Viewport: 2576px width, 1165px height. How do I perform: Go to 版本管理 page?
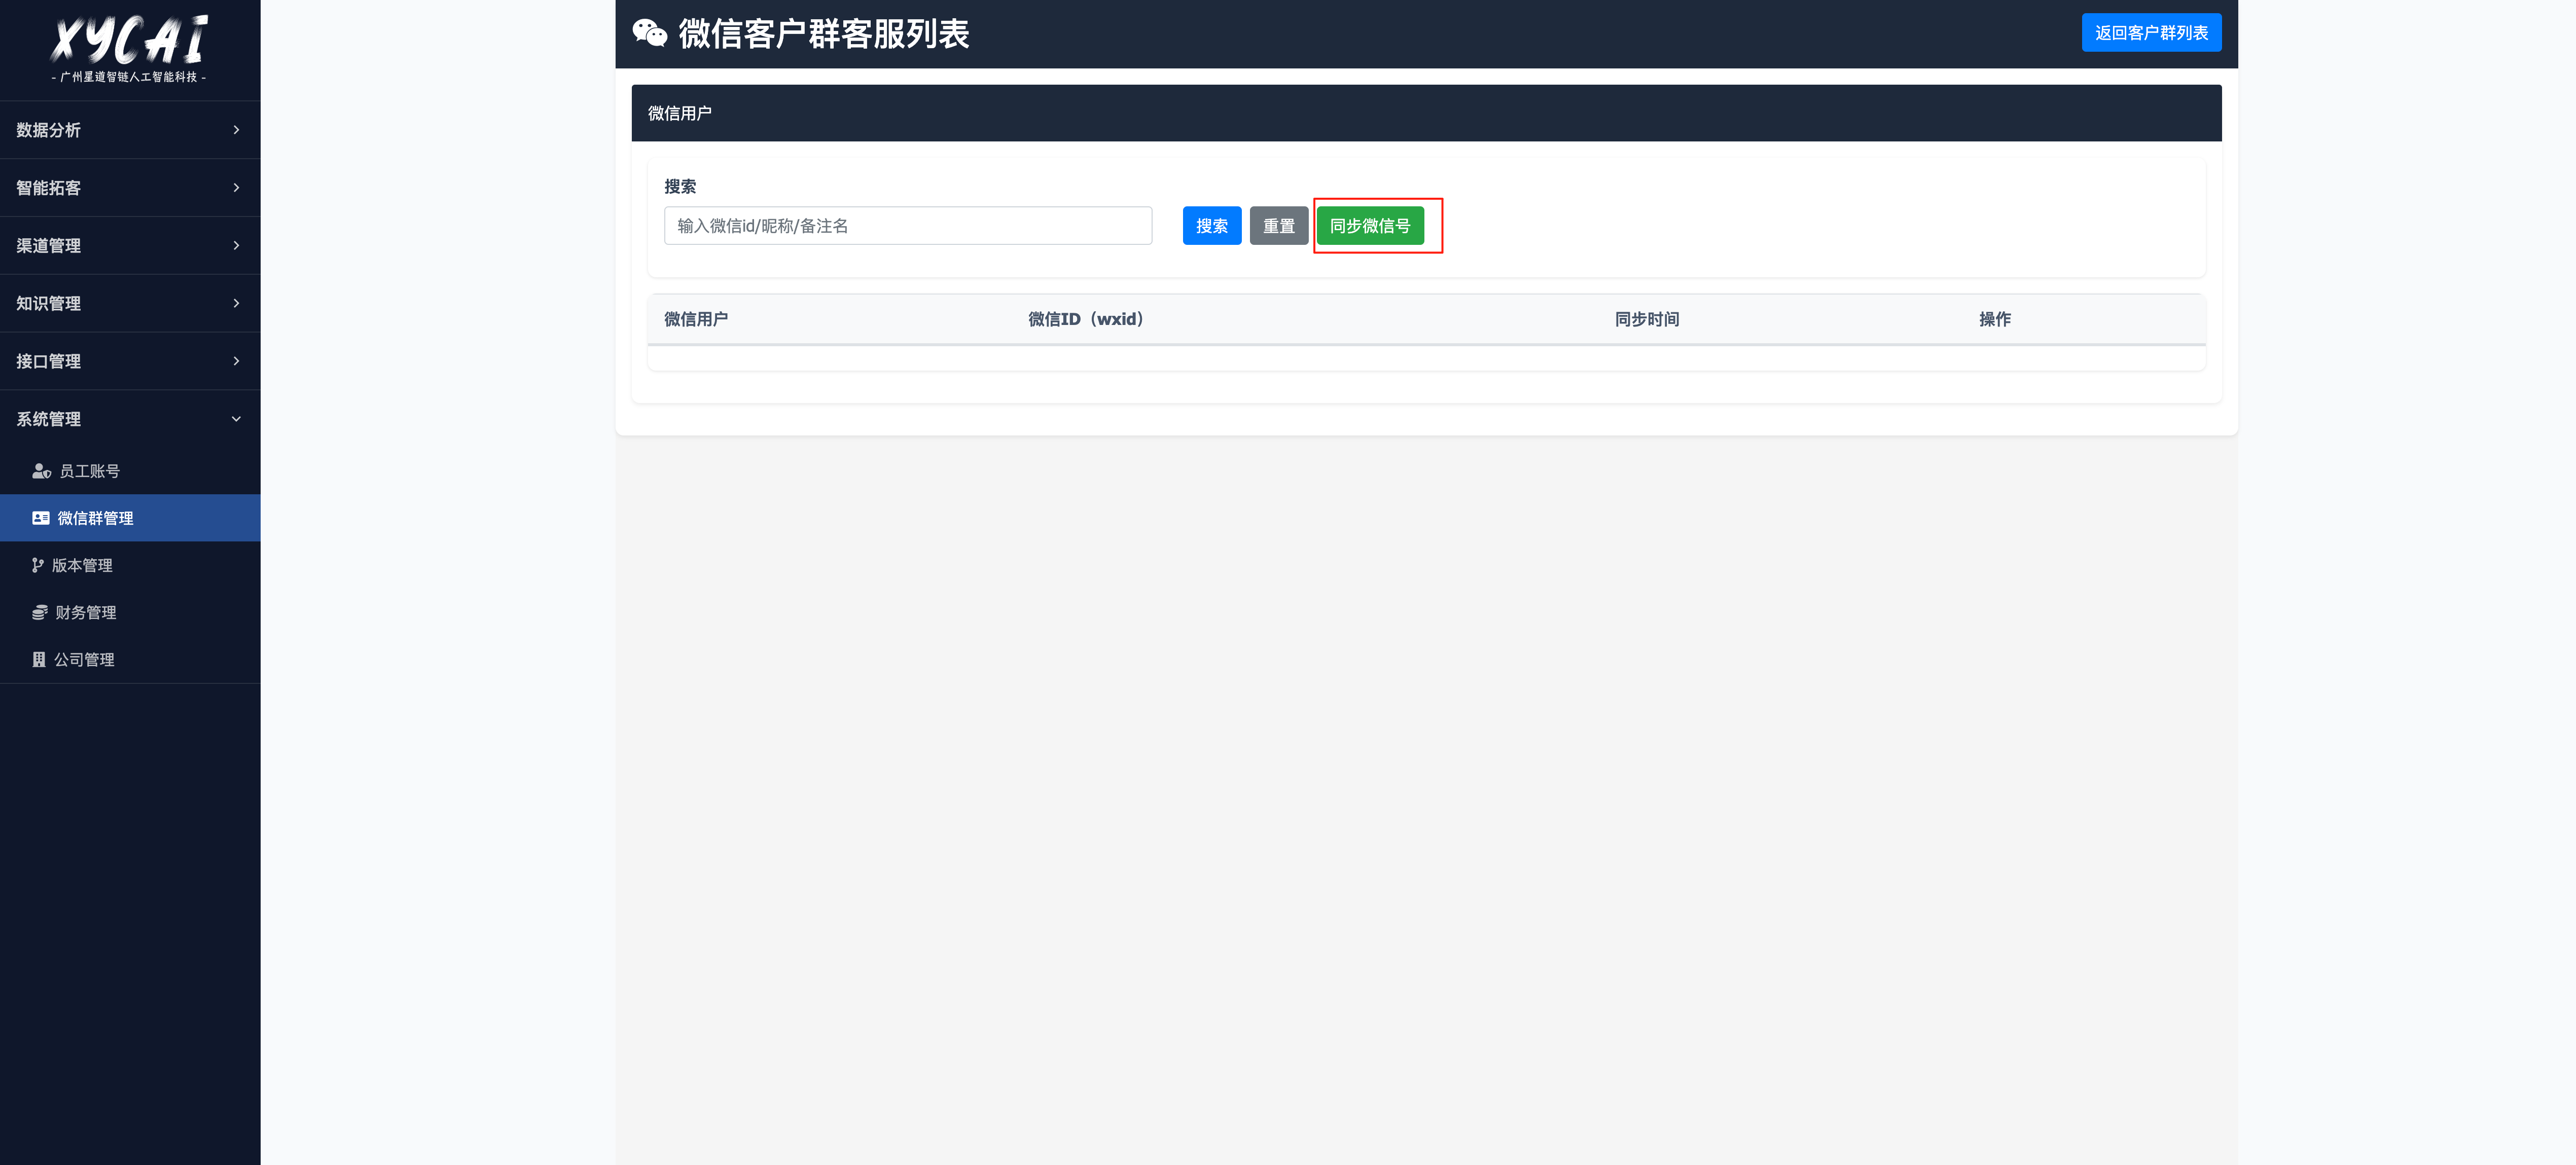point(130,565)
